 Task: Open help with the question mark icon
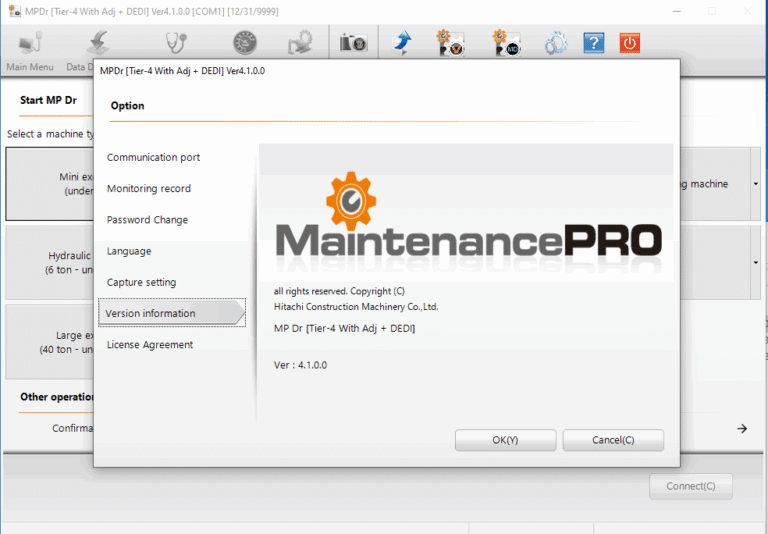pyautogui.click(x=594, y=43)
